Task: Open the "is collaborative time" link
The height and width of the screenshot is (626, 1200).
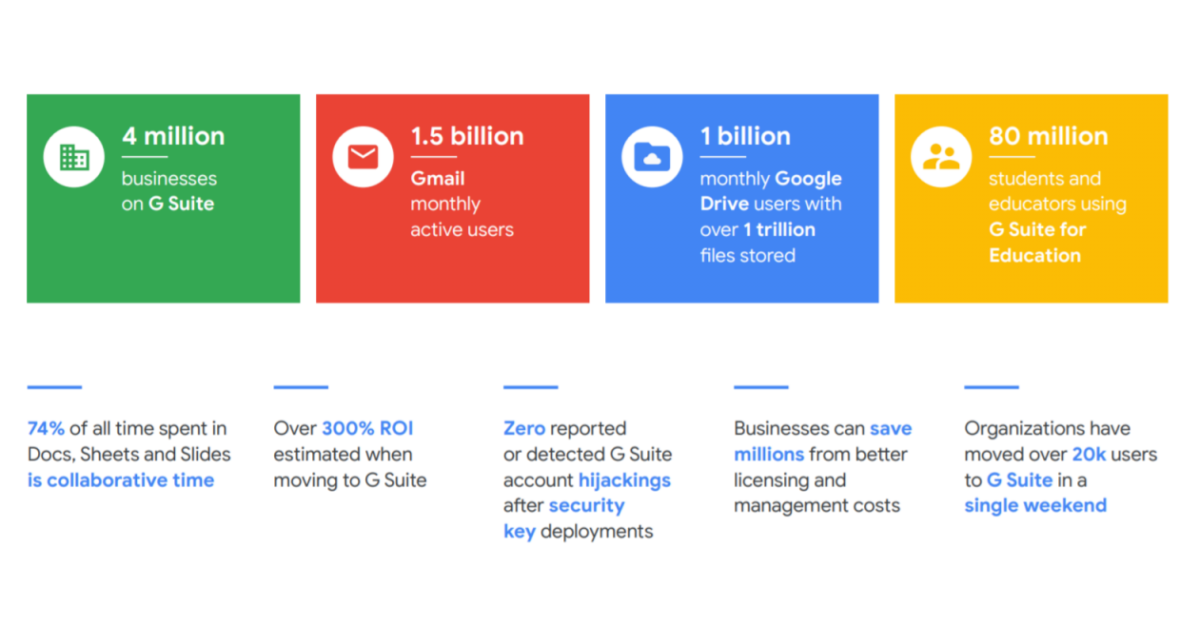Action: 120,480
